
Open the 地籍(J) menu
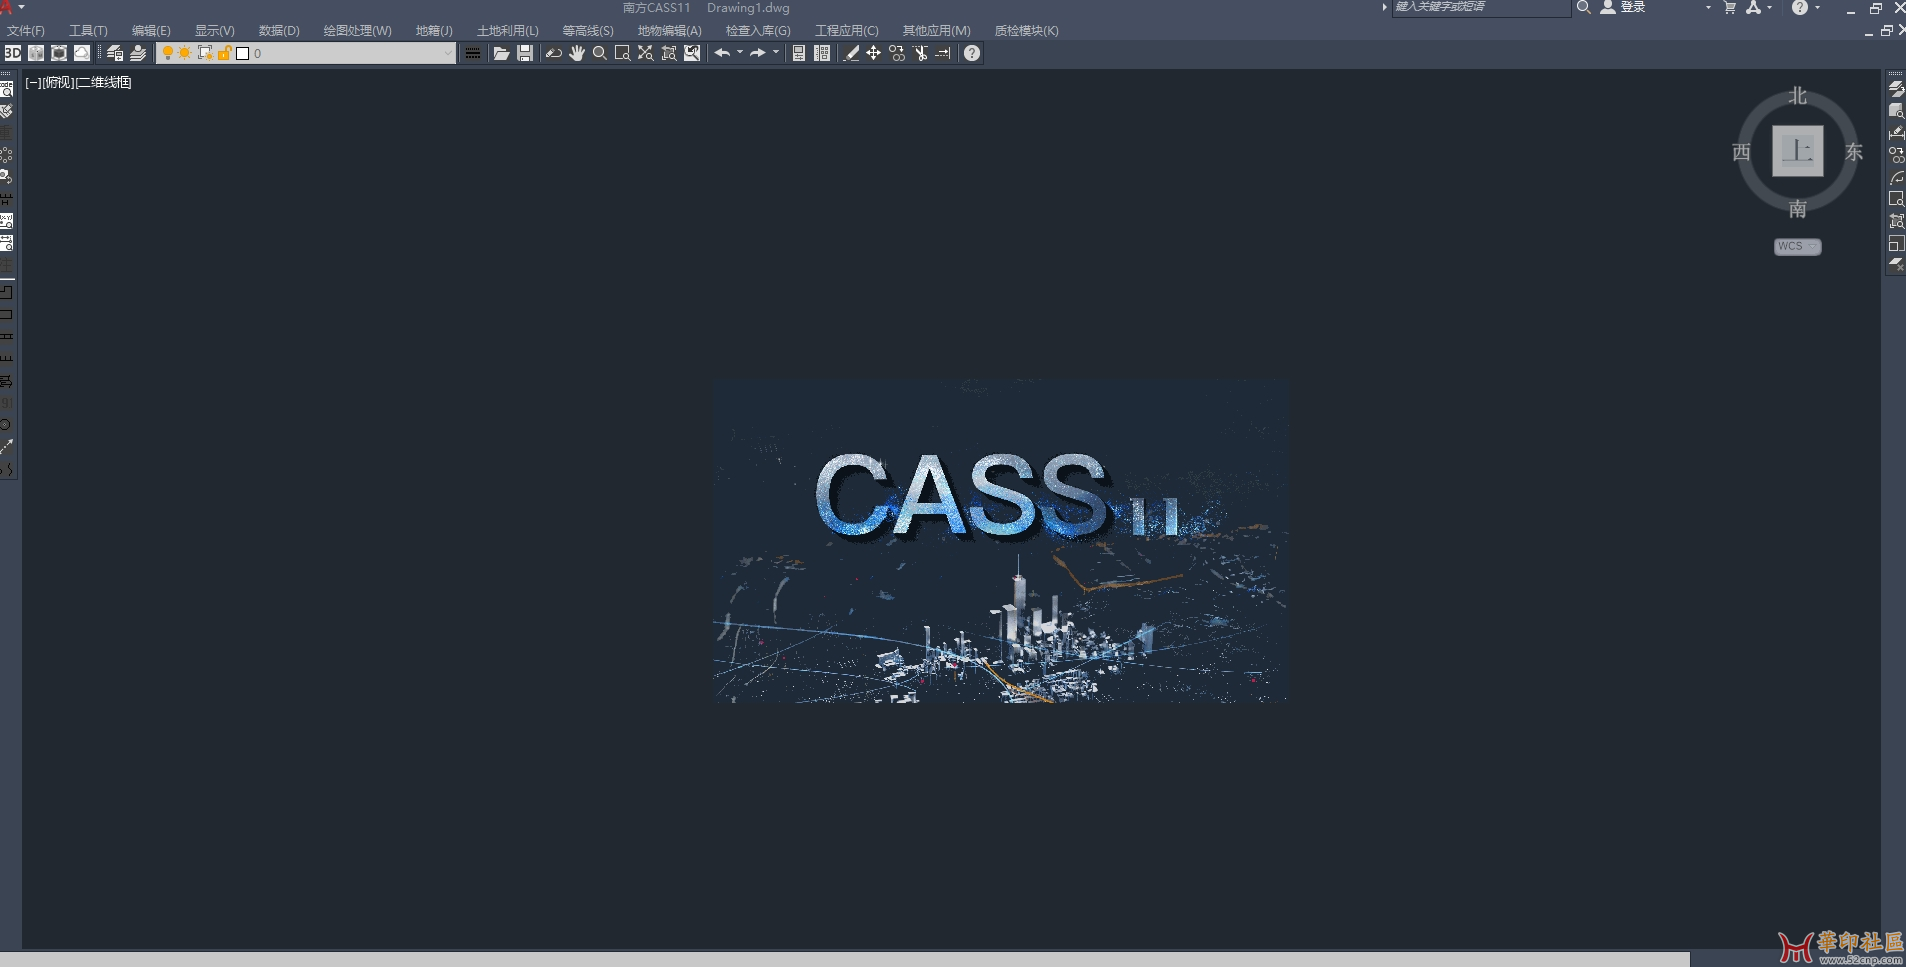[x=434, y=31]
